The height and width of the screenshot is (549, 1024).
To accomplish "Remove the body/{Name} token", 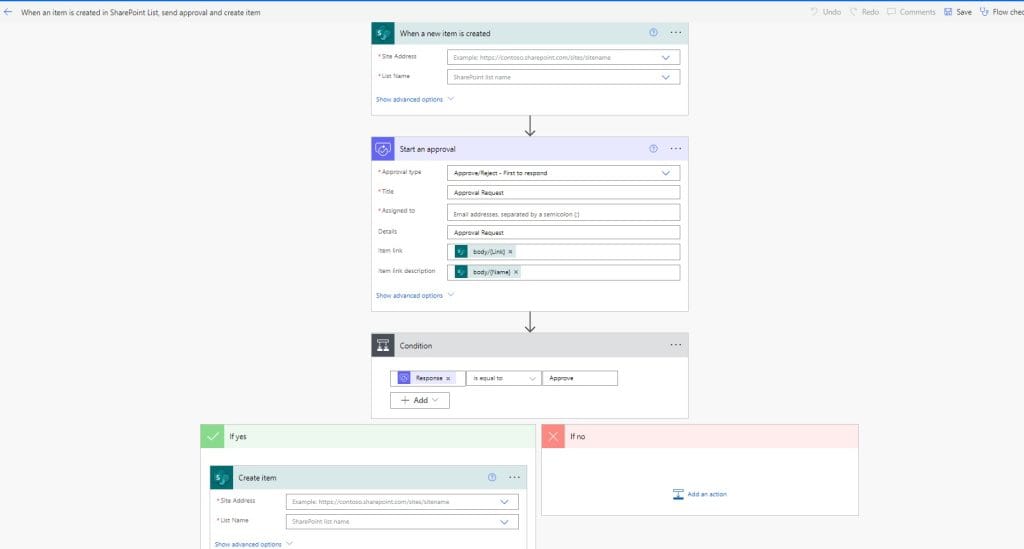I will click(x=516, y=272).
